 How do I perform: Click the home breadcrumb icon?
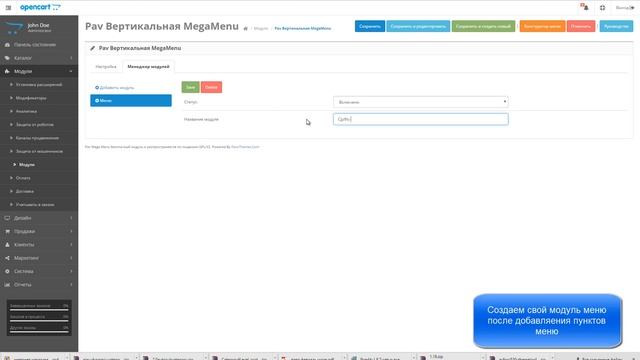pos(246,29)
